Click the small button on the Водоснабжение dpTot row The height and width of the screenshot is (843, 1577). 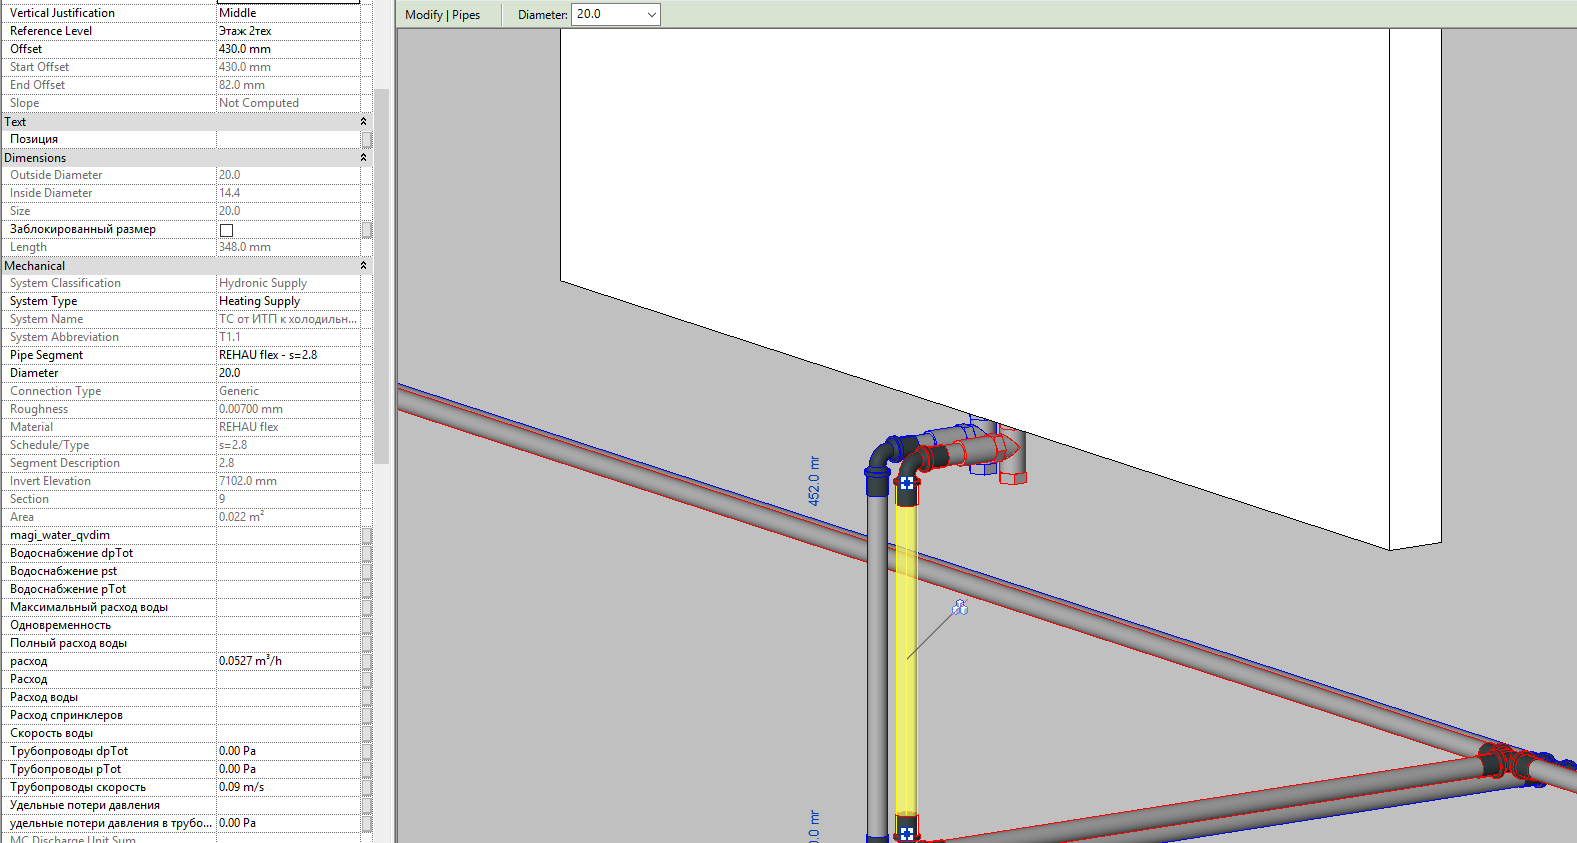(x=367, y=553)
